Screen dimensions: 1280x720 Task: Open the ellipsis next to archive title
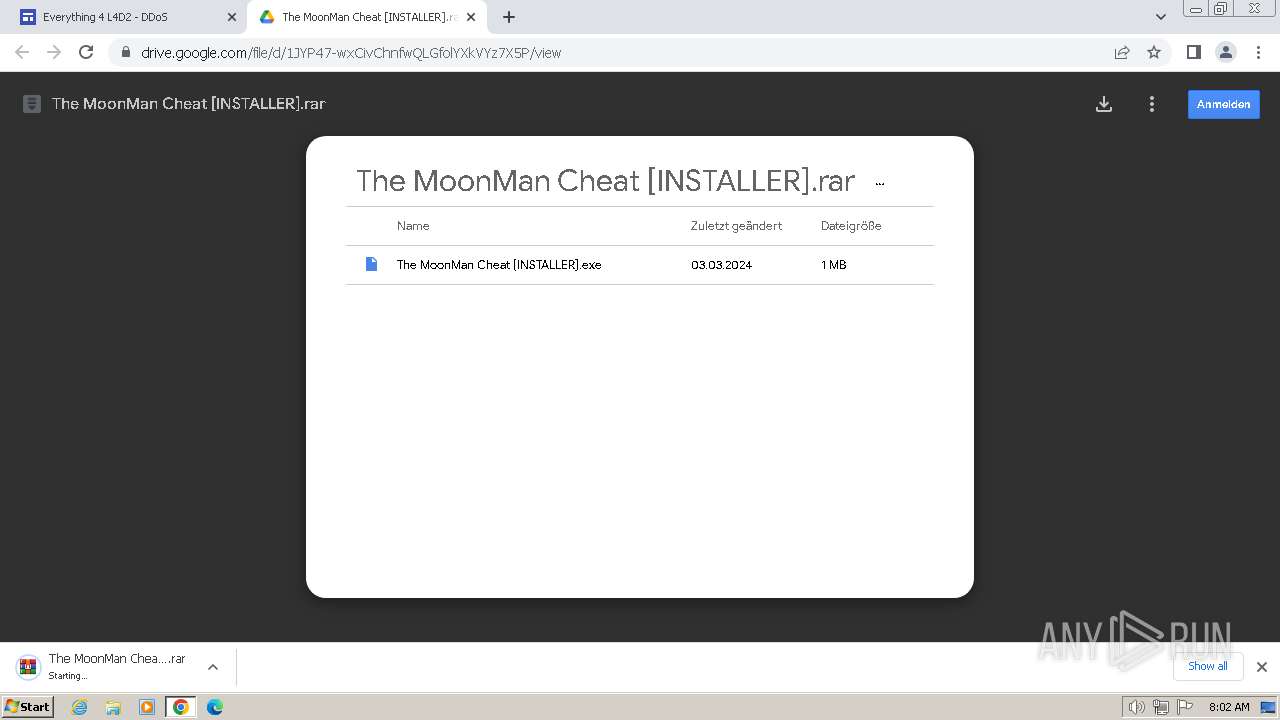tap(879, 183)
